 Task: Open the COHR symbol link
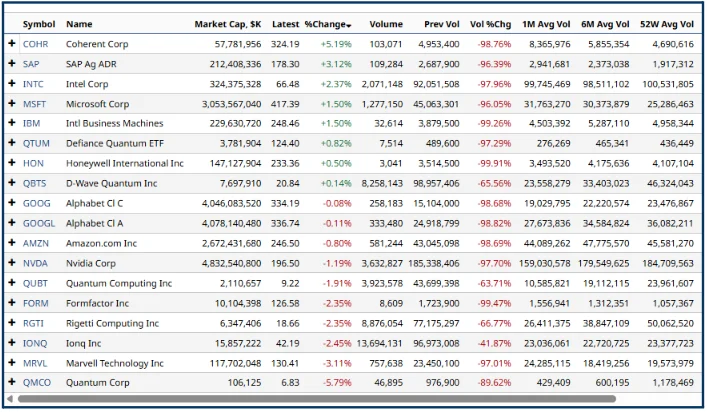pos(36,44)
